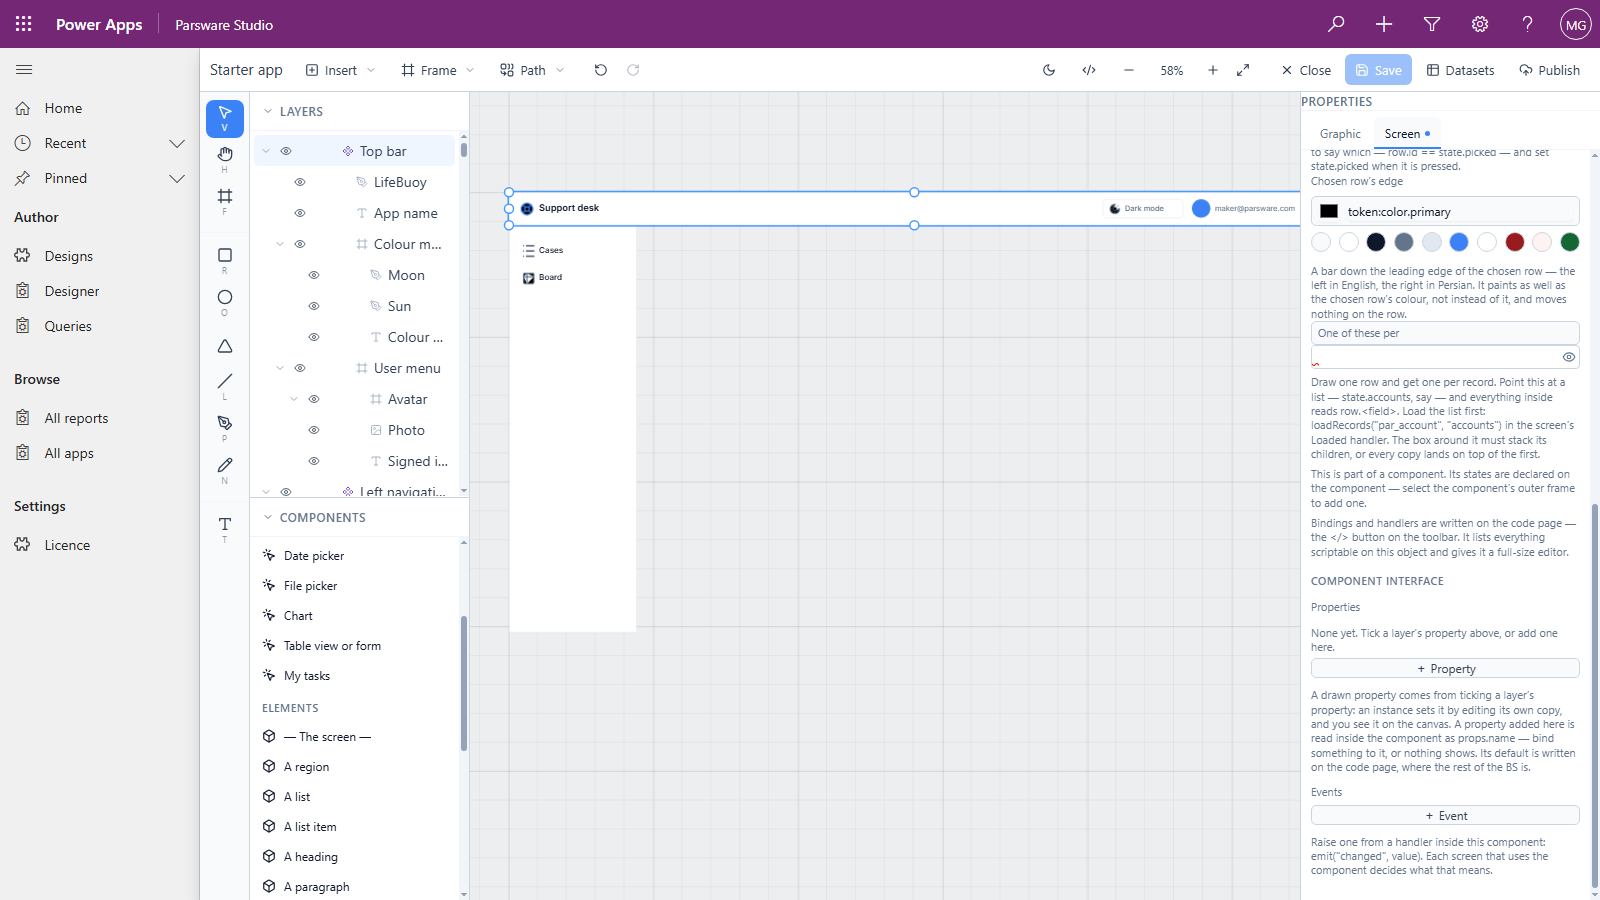
Task: Click the Publish button
Action: pyautogui.click(x=1549, y=70)
